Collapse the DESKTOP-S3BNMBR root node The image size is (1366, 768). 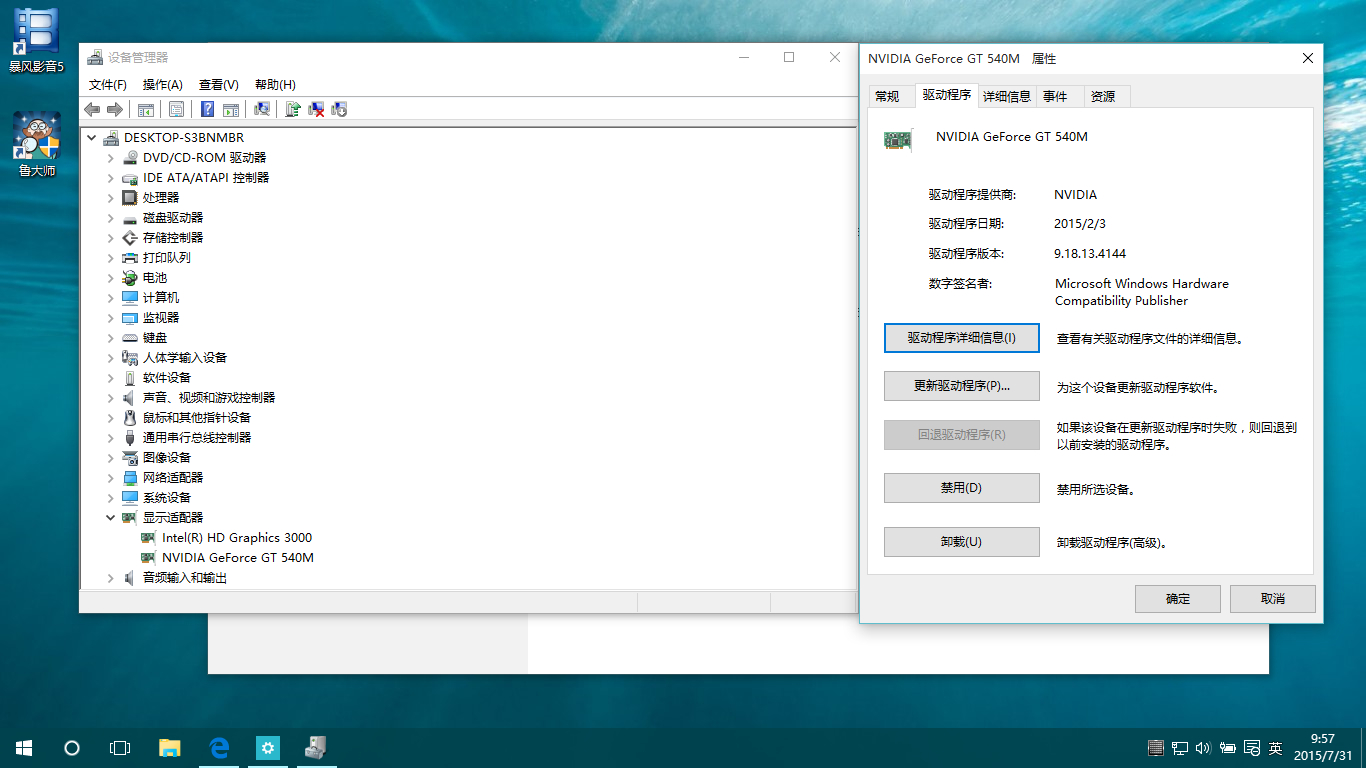[x=92, y=137]
